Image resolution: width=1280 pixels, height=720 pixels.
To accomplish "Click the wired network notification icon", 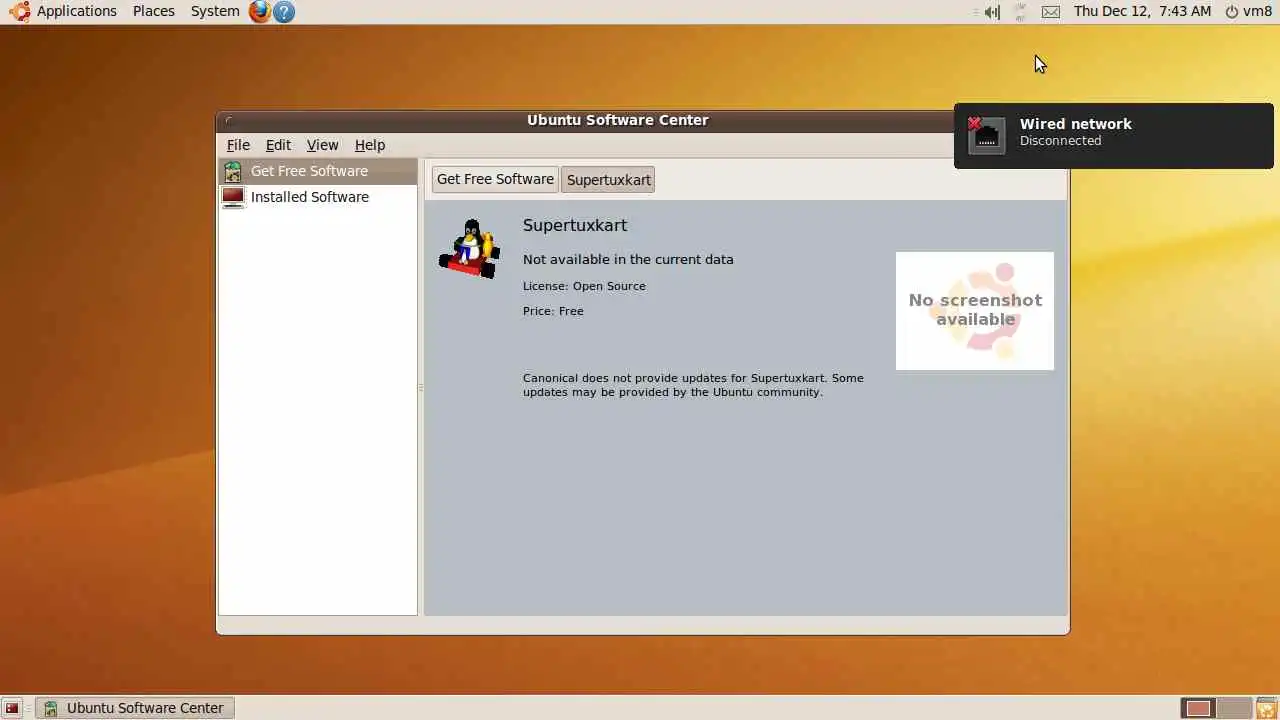I will [x=986, y=135].
